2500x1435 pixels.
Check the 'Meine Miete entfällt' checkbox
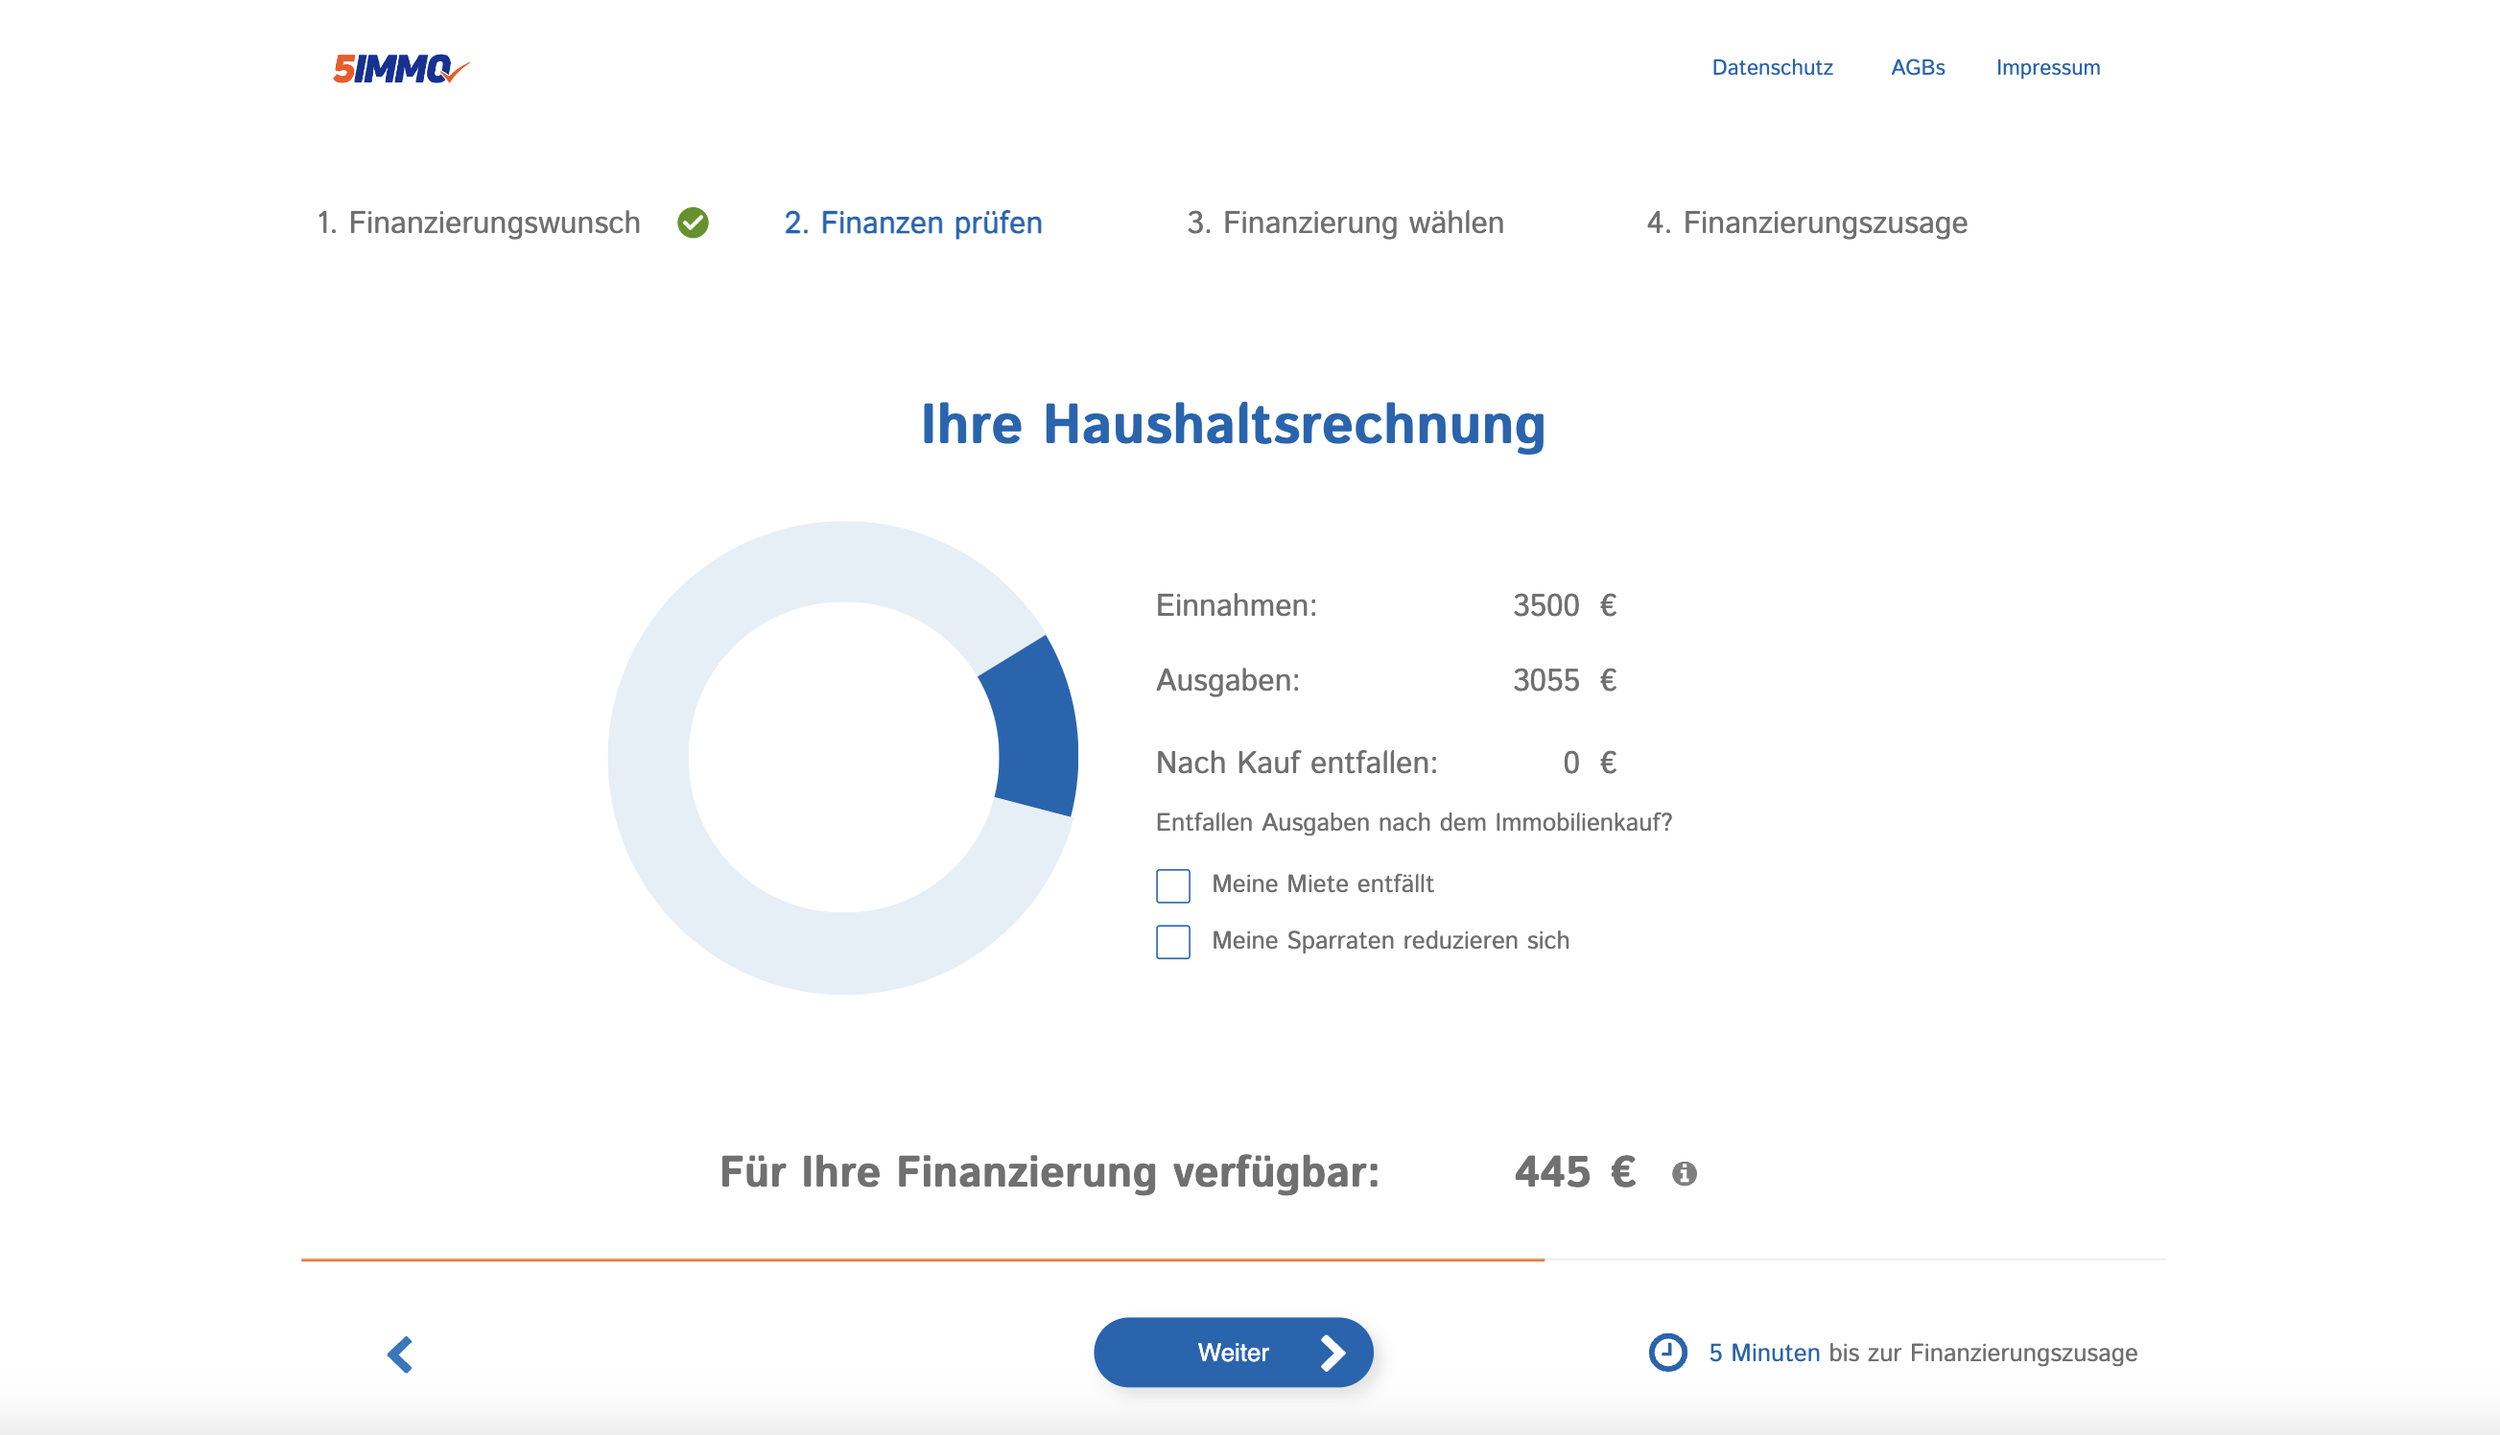click(x=1173, y=885)
